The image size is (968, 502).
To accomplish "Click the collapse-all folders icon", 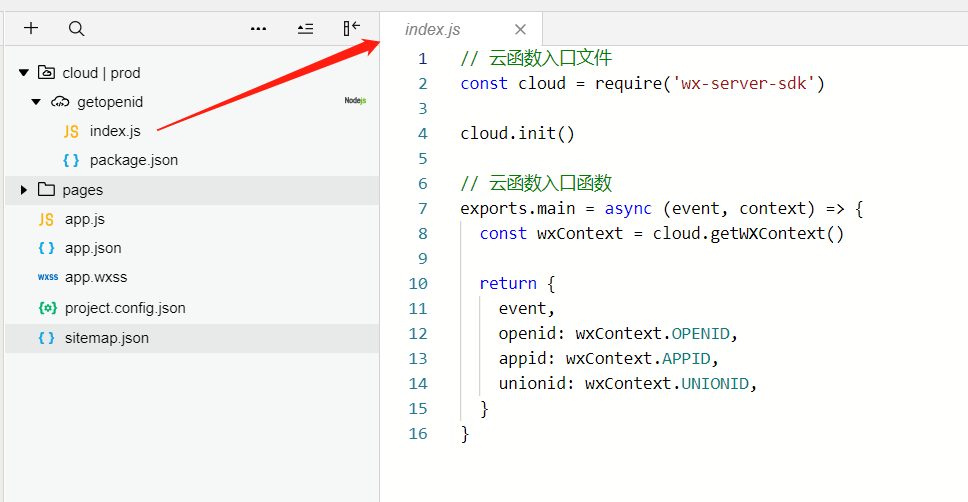I will (306, 28).
